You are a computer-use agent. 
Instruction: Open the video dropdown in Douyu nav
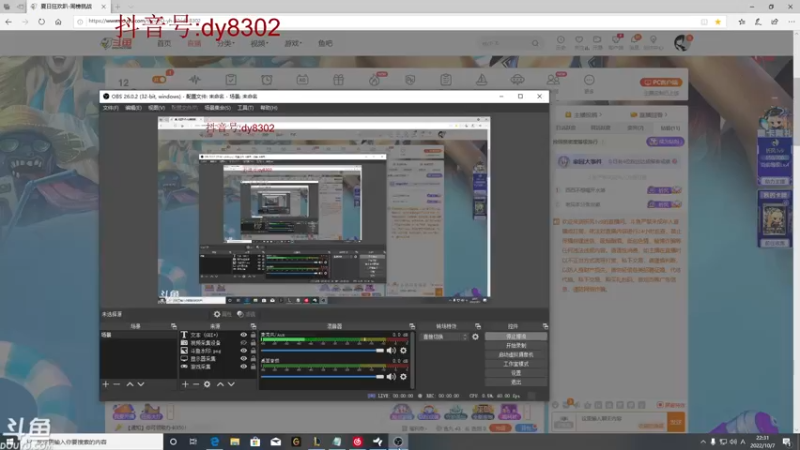coord(259,43)
